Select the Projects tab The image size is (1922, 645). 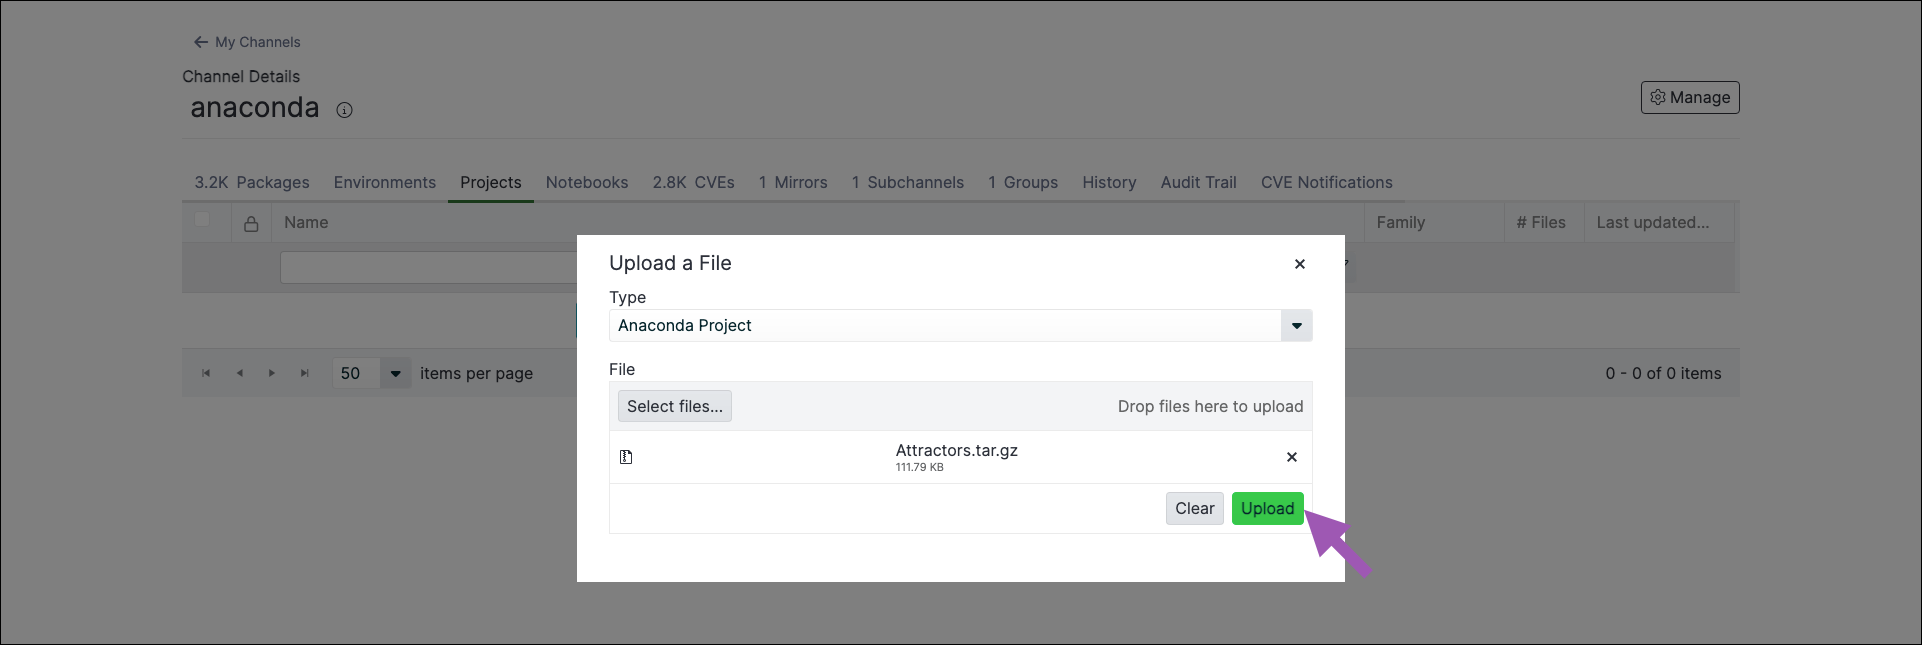pyautogui.click(x=491, y=182)
